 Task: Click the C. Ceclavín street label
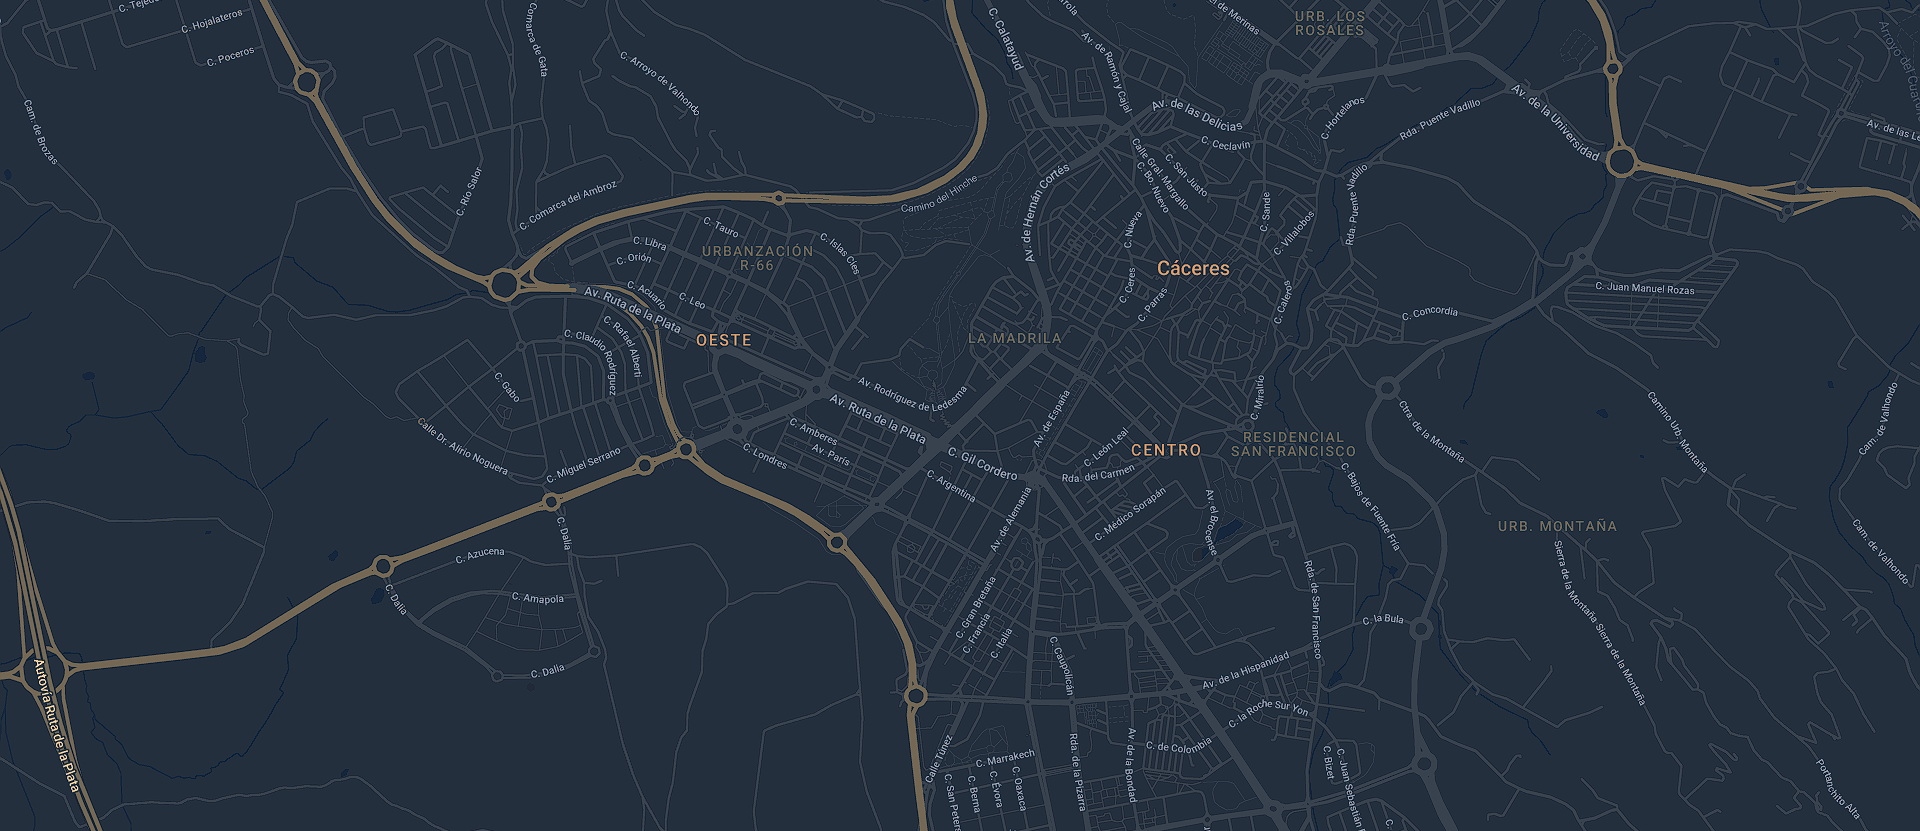click(1226, 144)
